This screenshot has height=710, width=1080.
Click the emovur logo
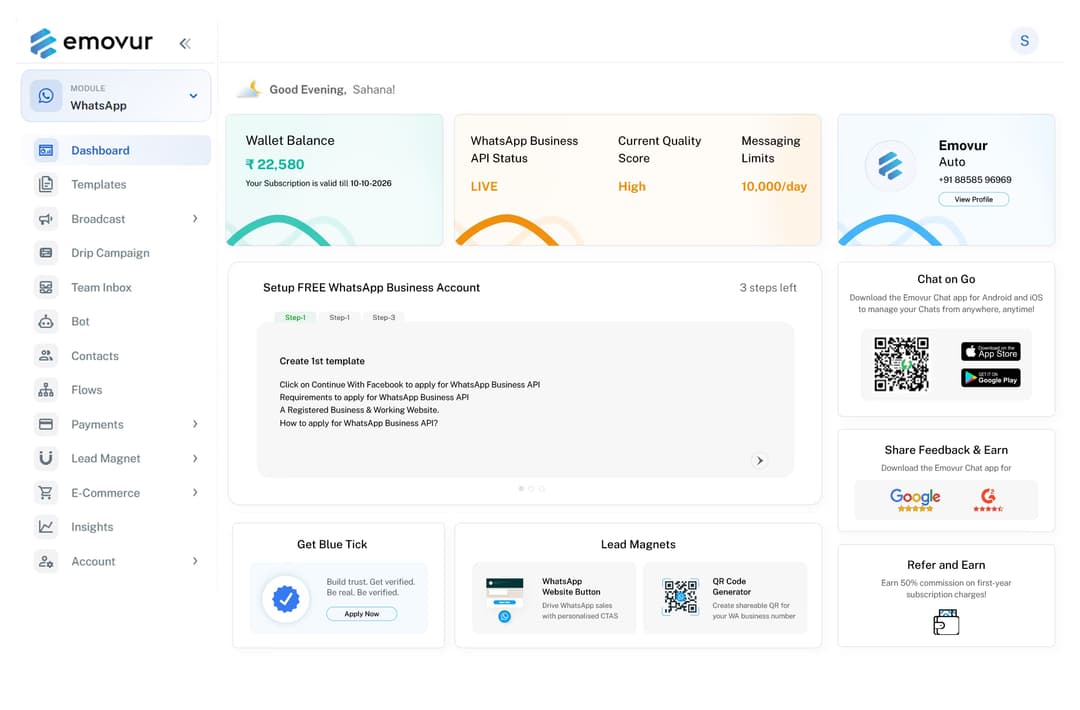click(x=91, y=43)
